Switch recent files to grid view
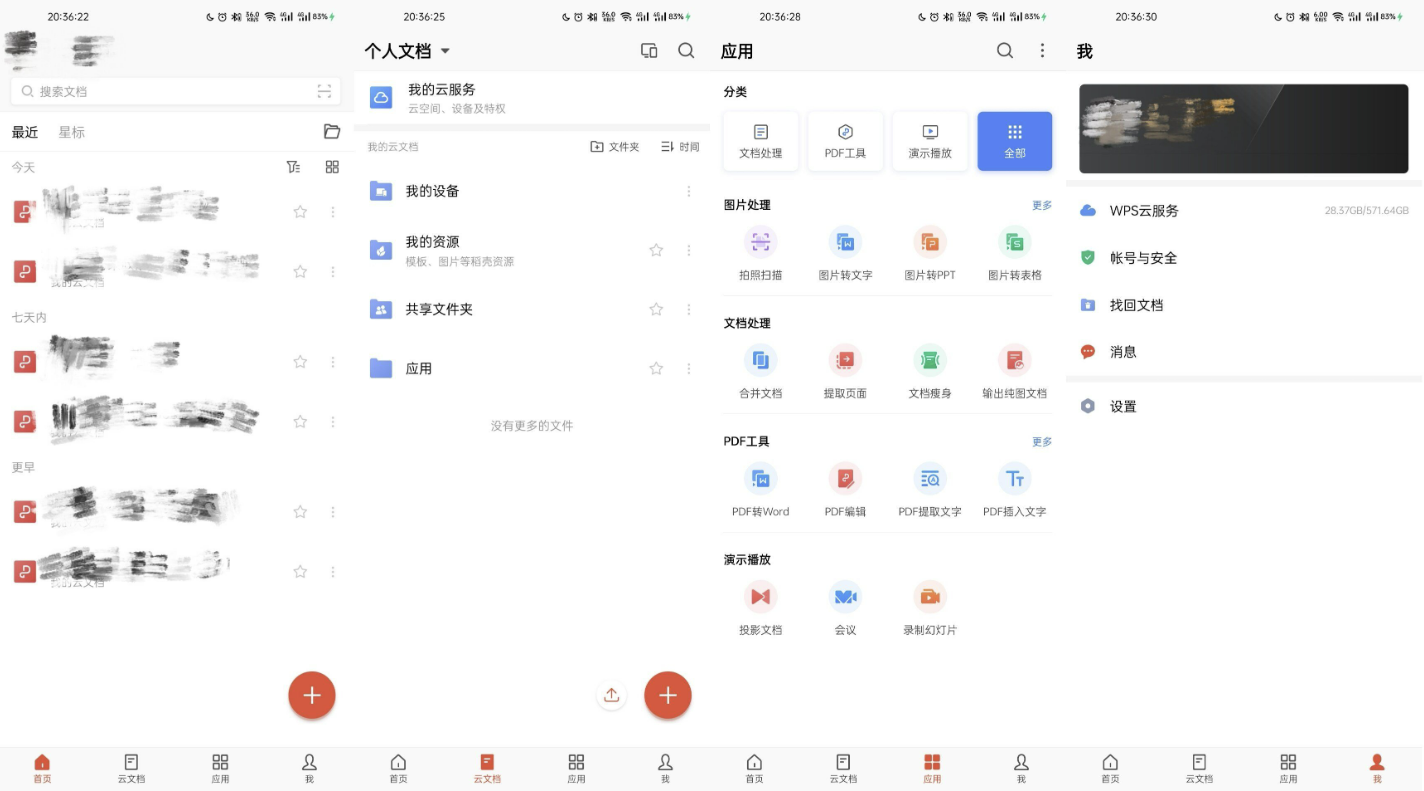The image size is (1424, 791). coord(332,167)
